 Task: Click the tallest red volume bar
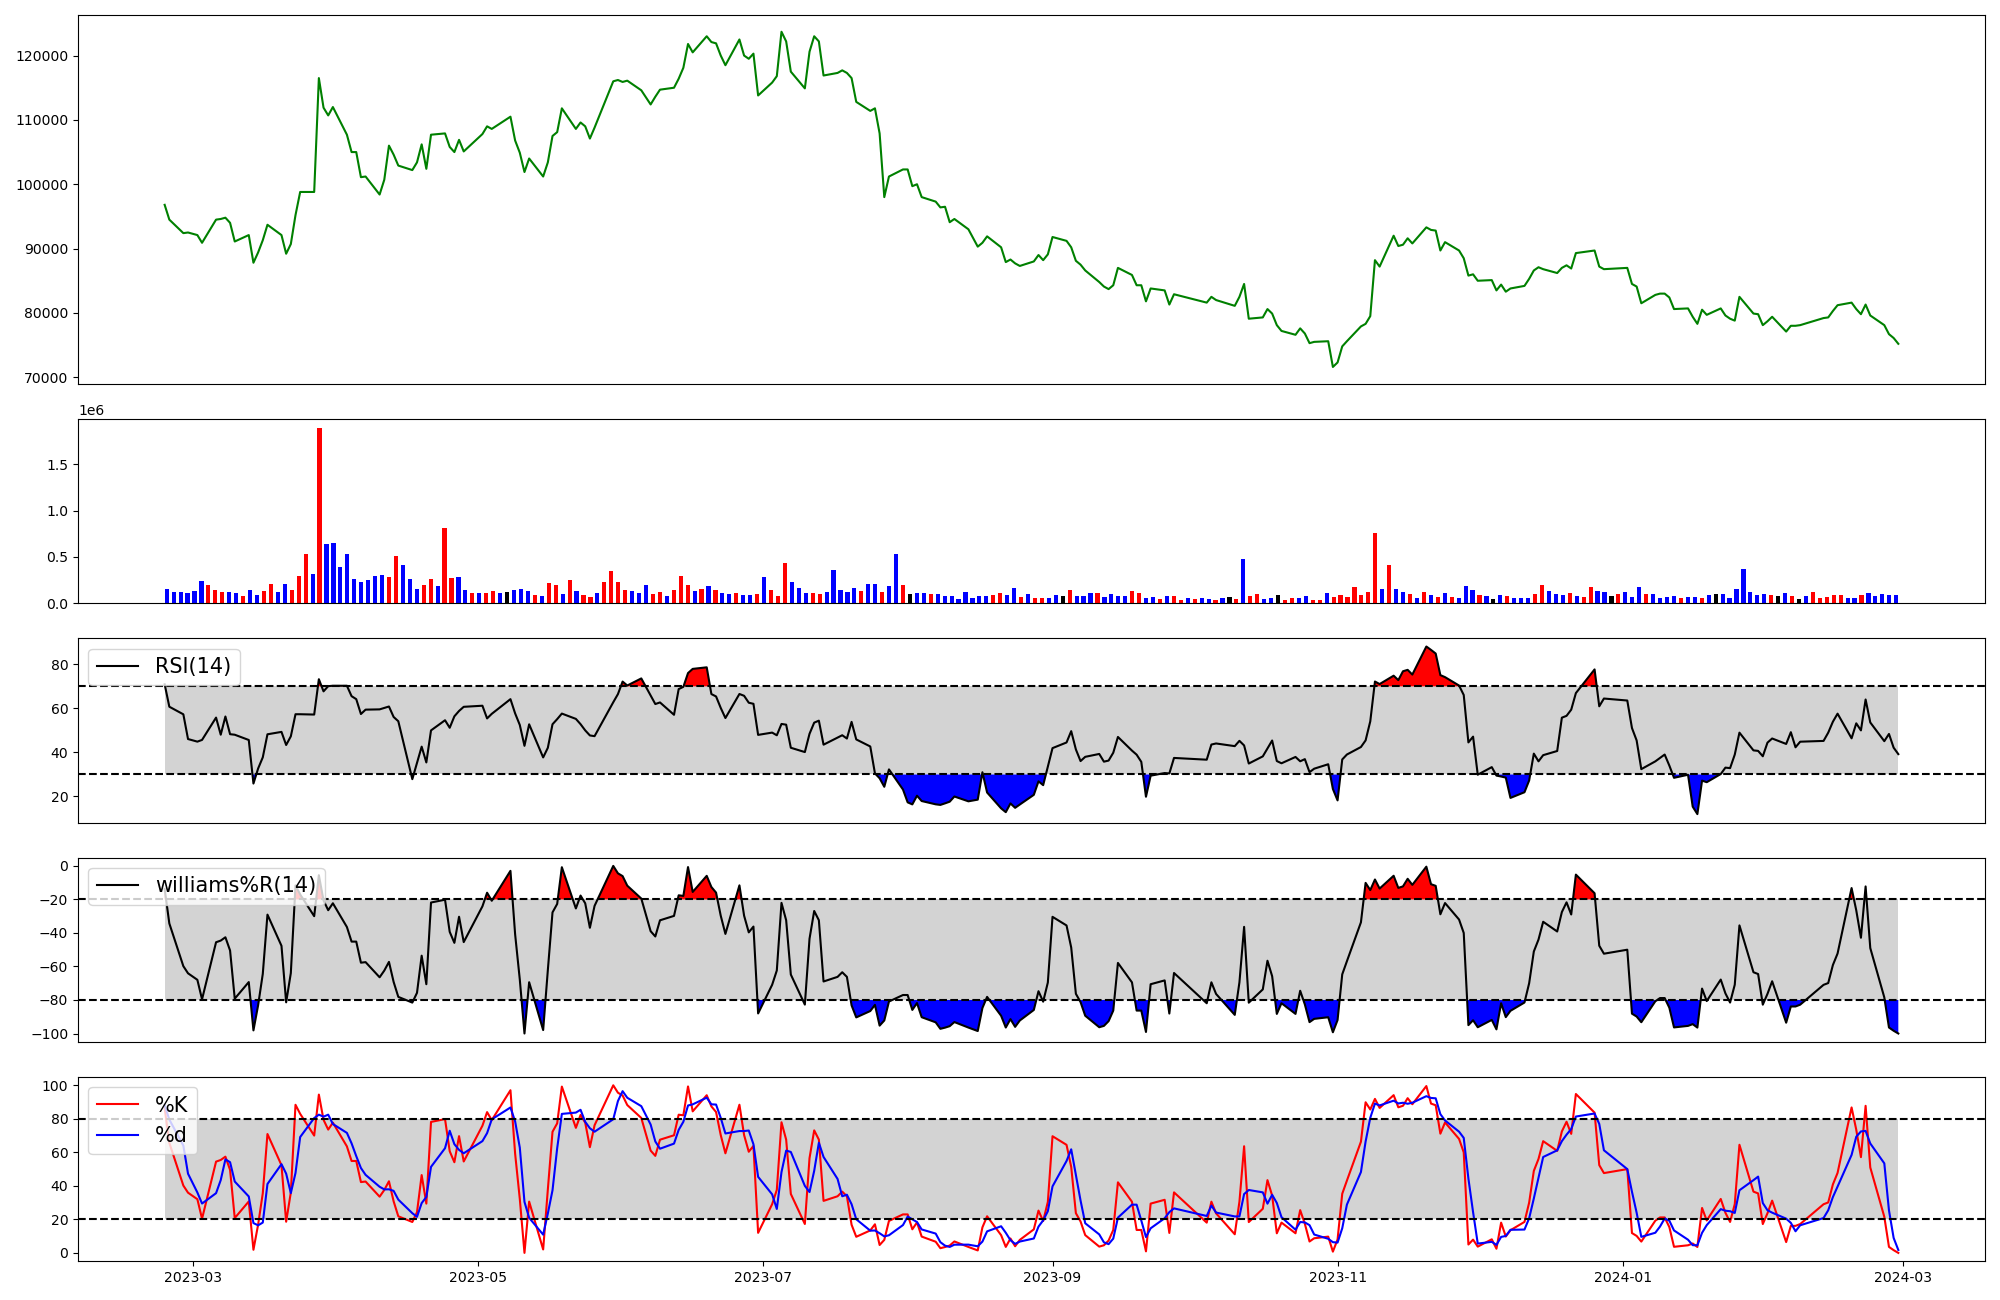click(319, 515)
